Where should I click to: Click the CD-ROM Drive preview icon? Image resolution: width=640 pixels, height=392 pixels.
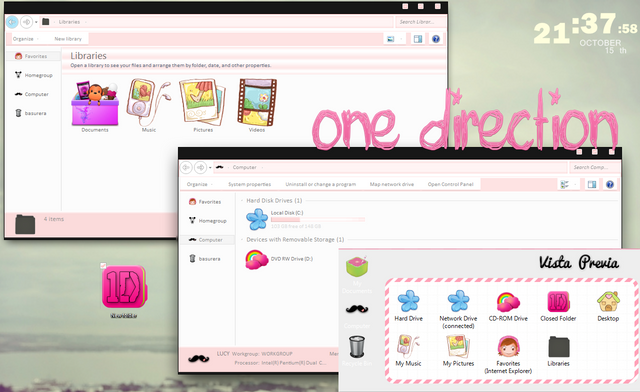508,302
